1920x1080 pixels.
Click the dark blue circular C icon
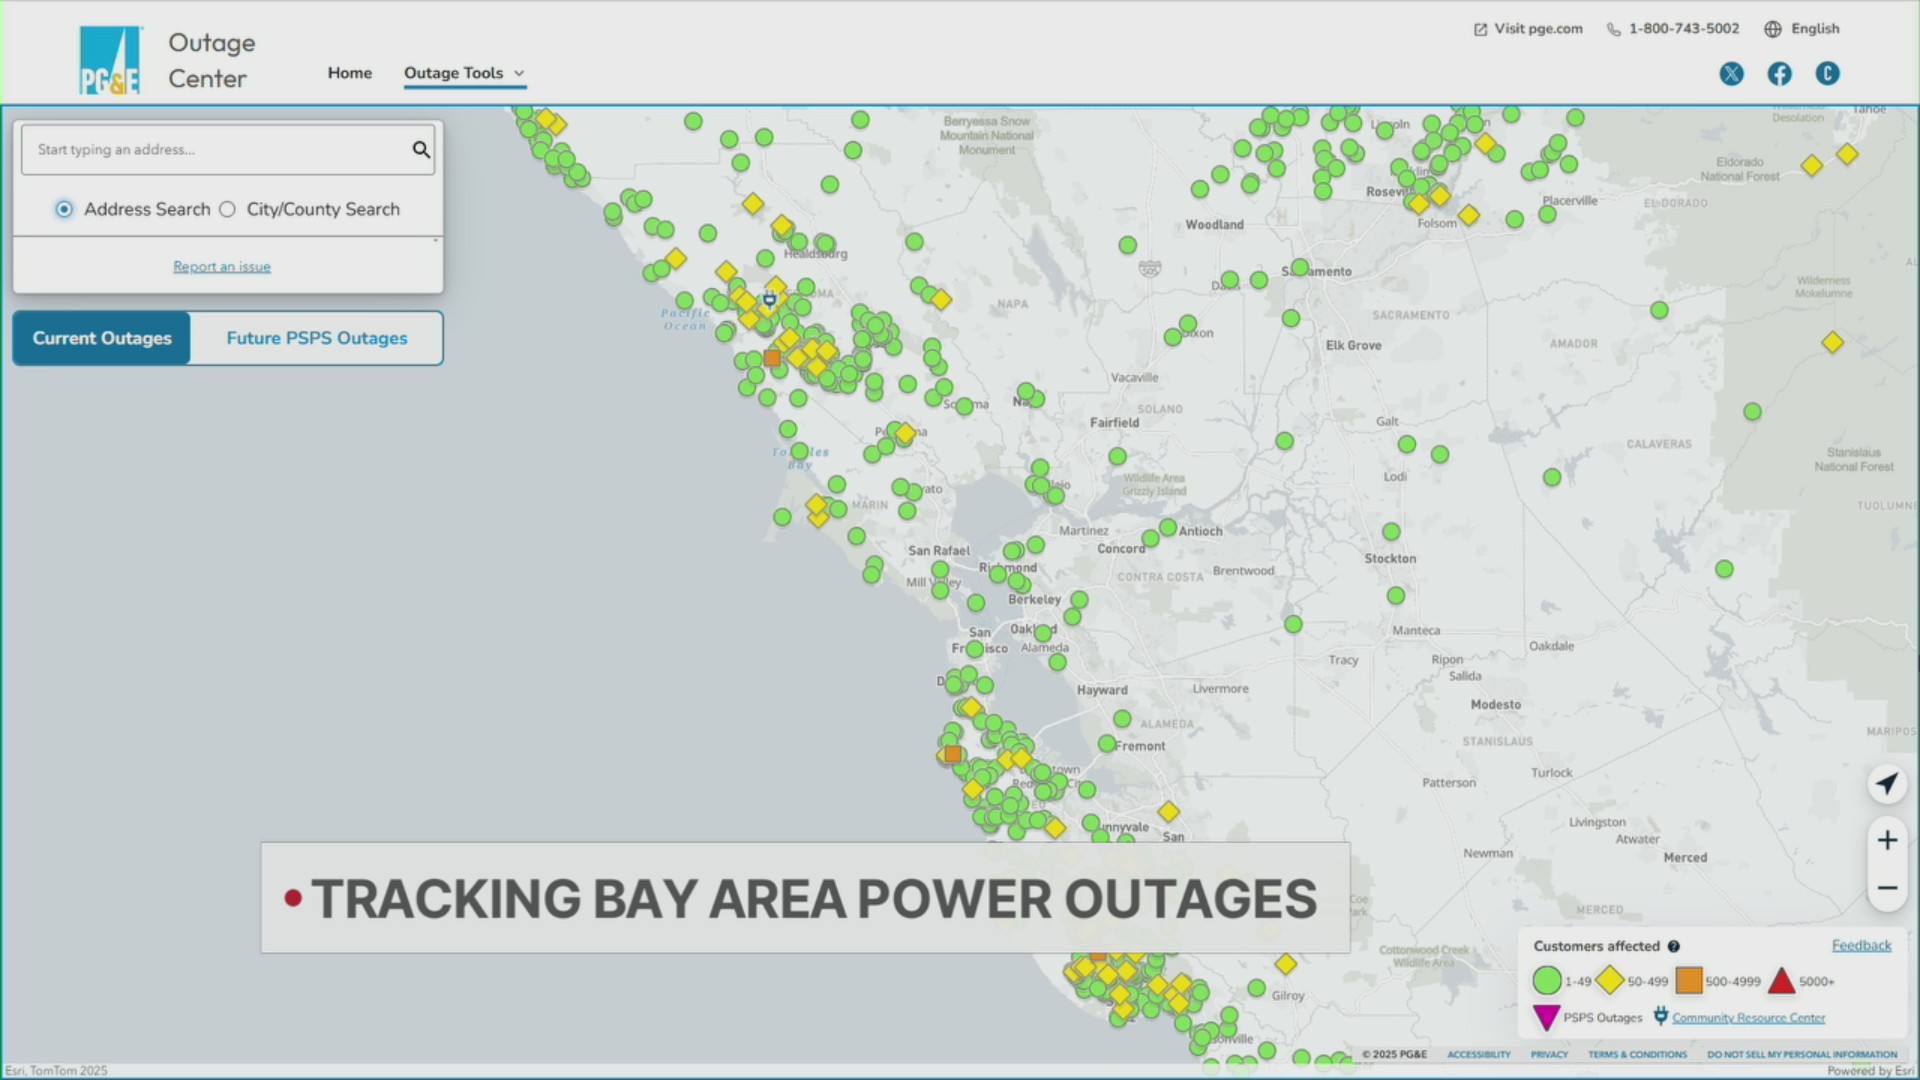pyautogui.click(x=1828, y=74)
